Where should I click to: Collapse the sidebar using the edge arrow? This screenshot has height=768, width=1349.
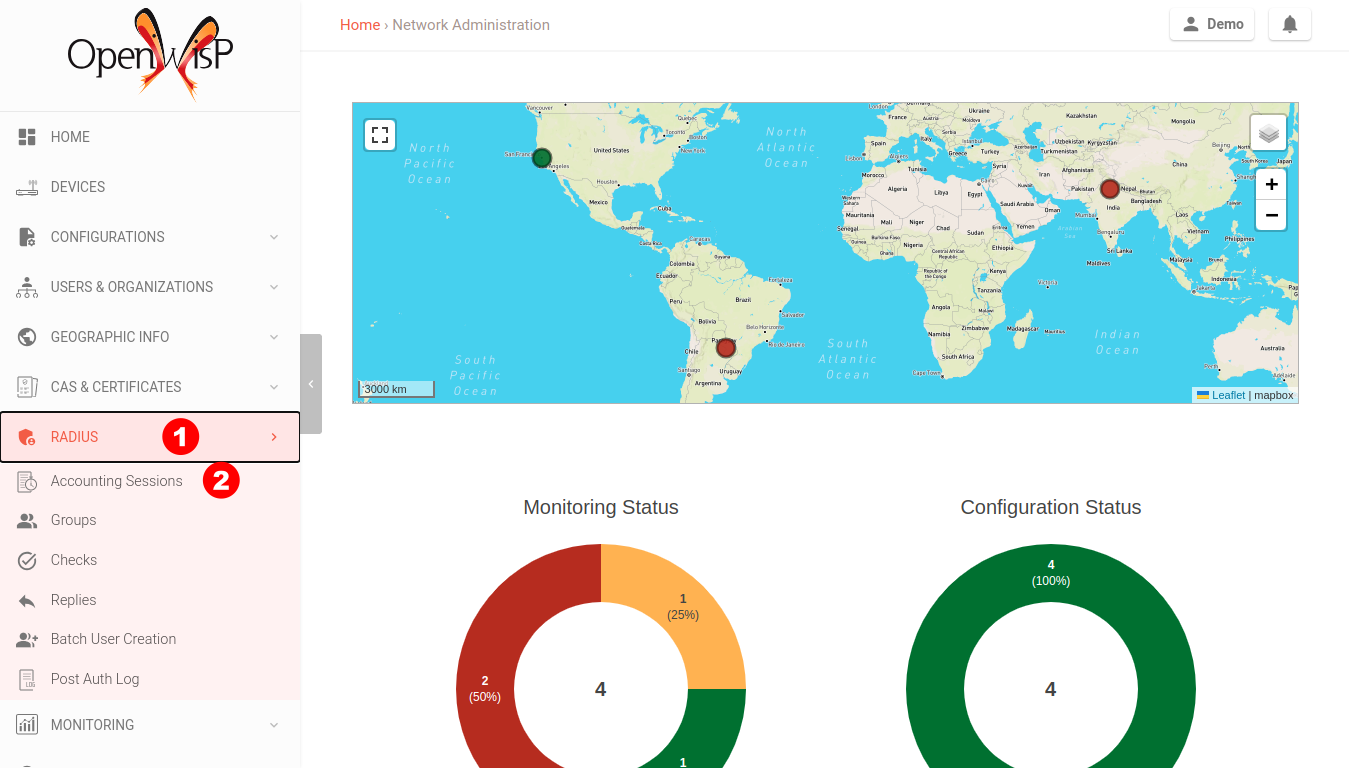coord(311,383)
